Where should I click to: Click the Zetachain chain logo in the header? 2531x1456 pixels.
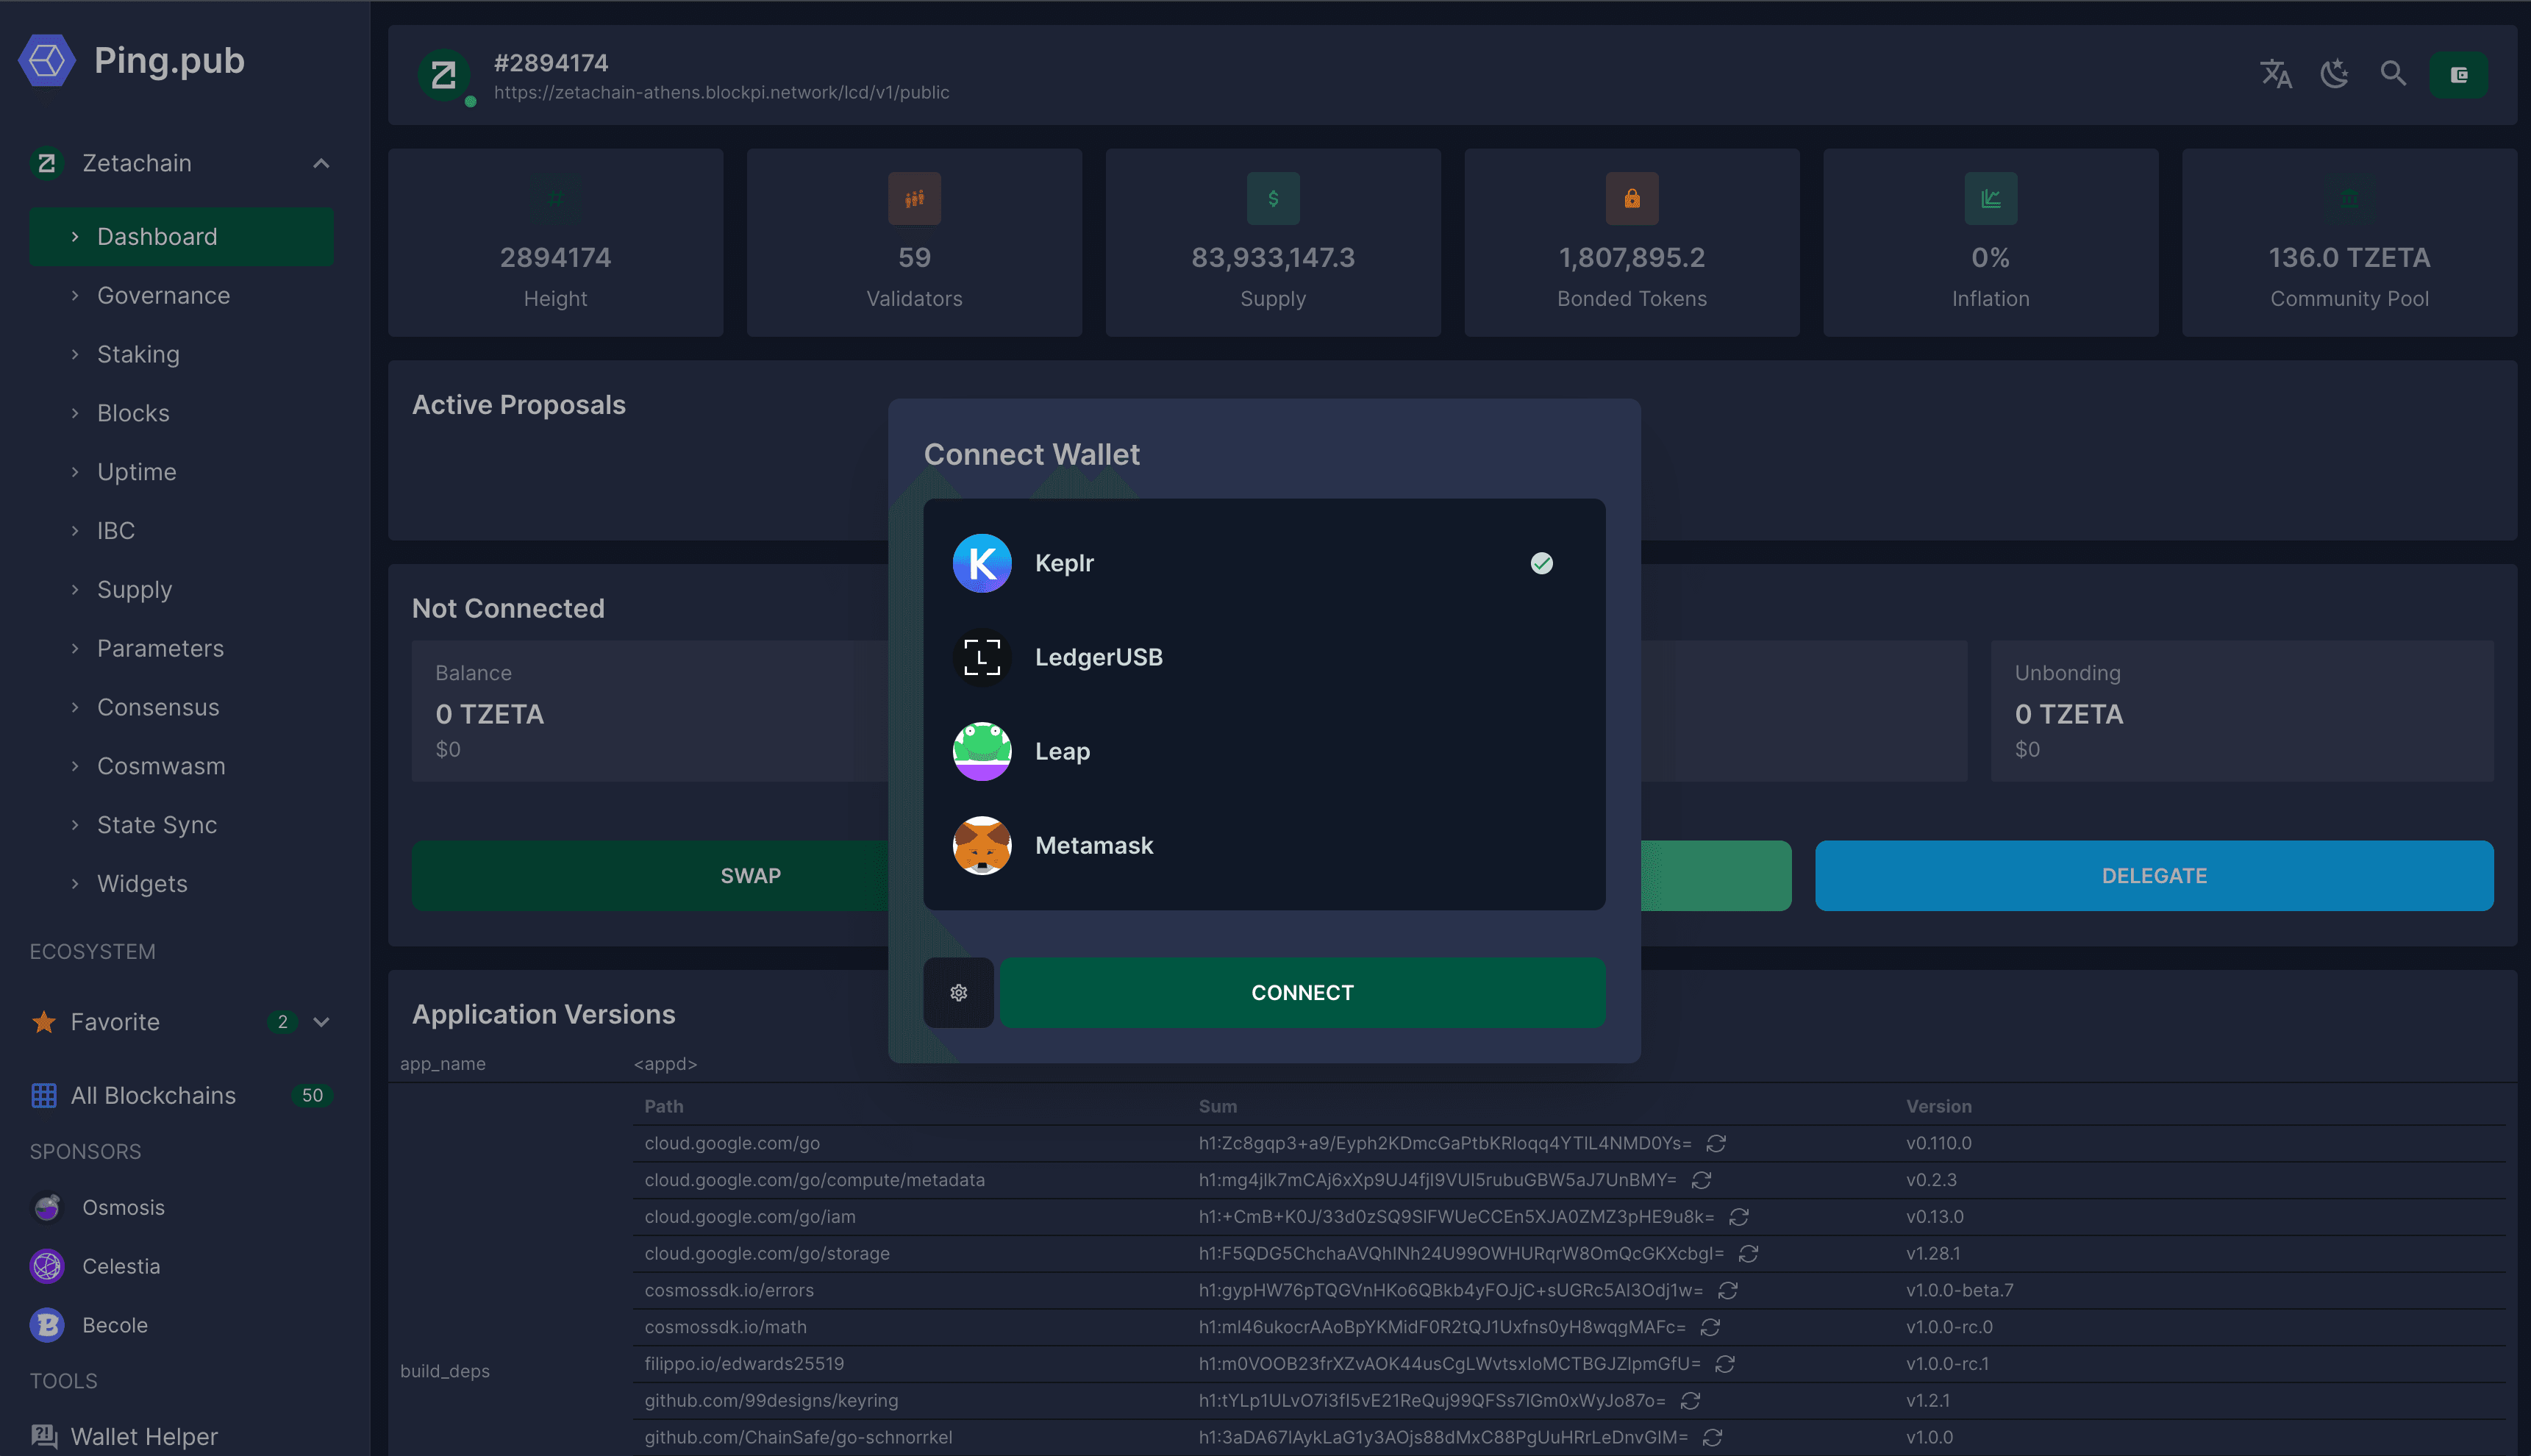(443, 74)
